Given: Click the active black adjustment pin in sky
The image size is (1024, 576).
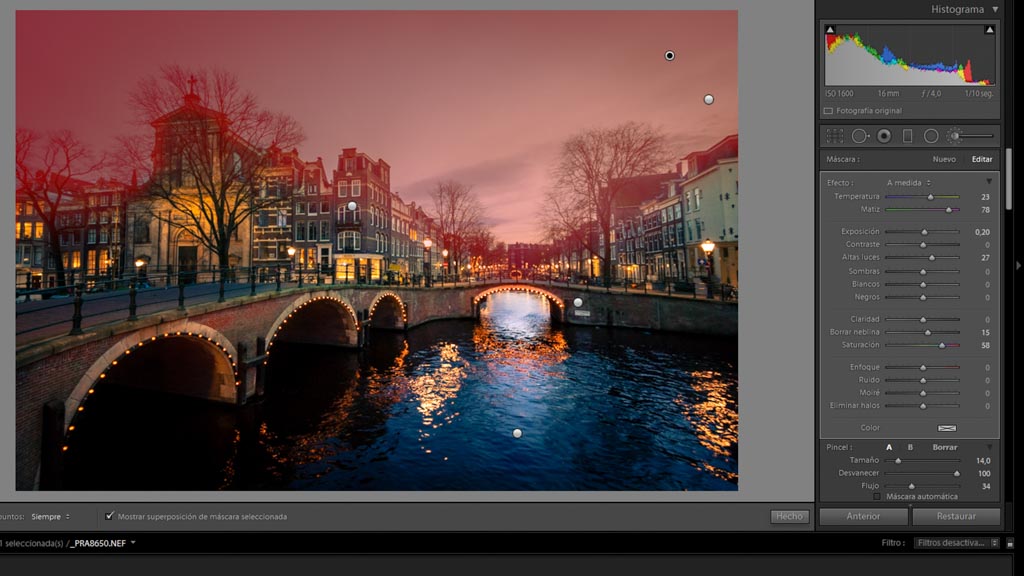Looking at the screenshot, I should (670, 56).
